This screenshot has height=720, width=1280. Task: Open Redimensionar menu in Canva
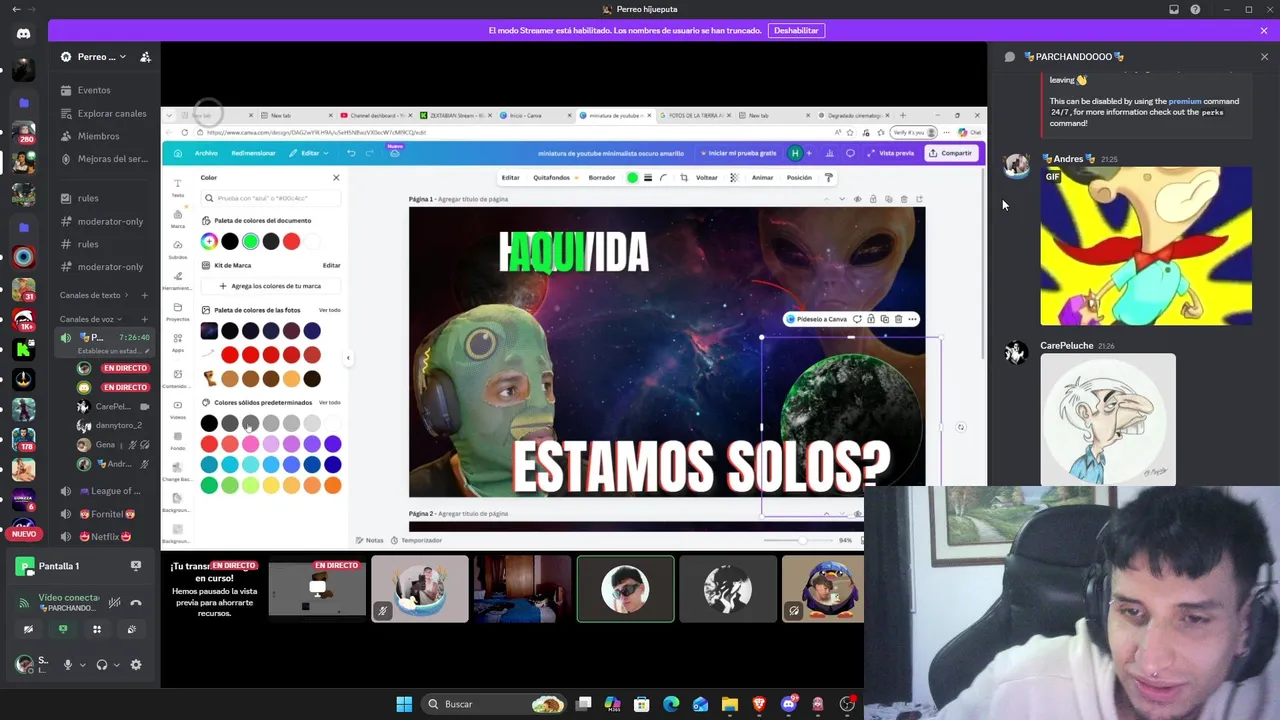point(253,153)
